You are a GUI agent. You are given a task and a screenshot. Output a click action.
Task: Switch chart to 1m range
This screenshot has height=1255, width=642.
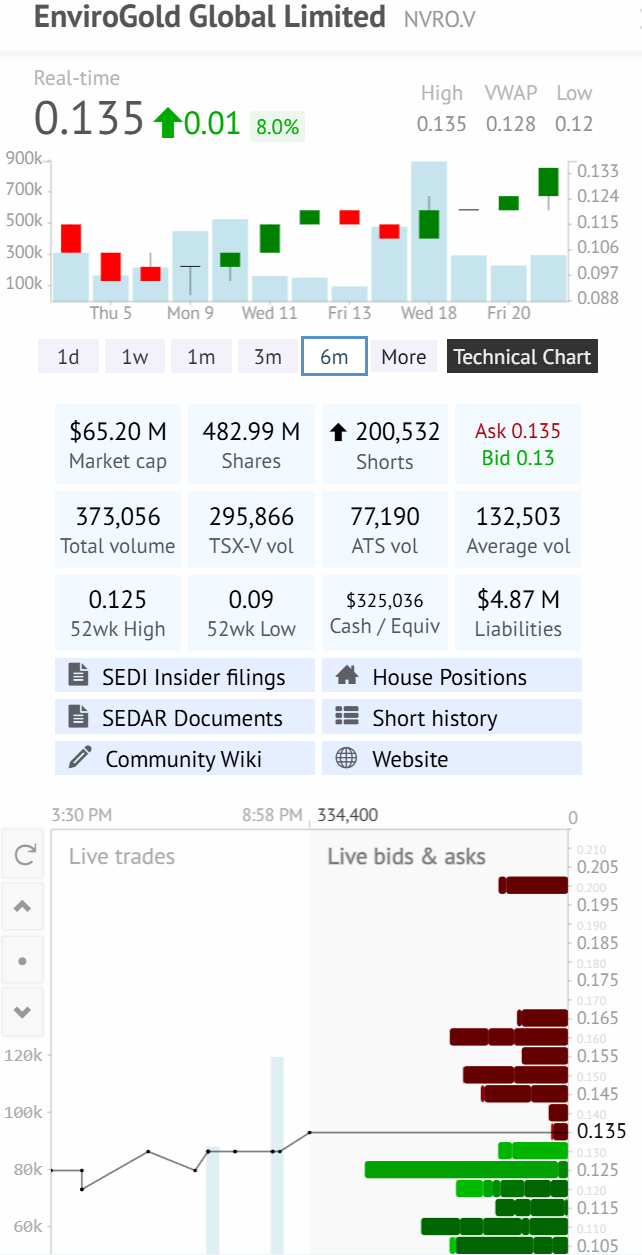(201, 357)
